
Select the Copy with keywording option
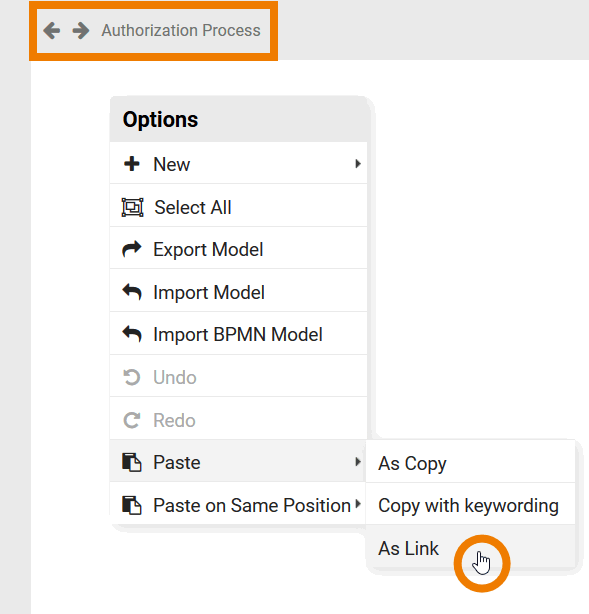click(470, 505)
